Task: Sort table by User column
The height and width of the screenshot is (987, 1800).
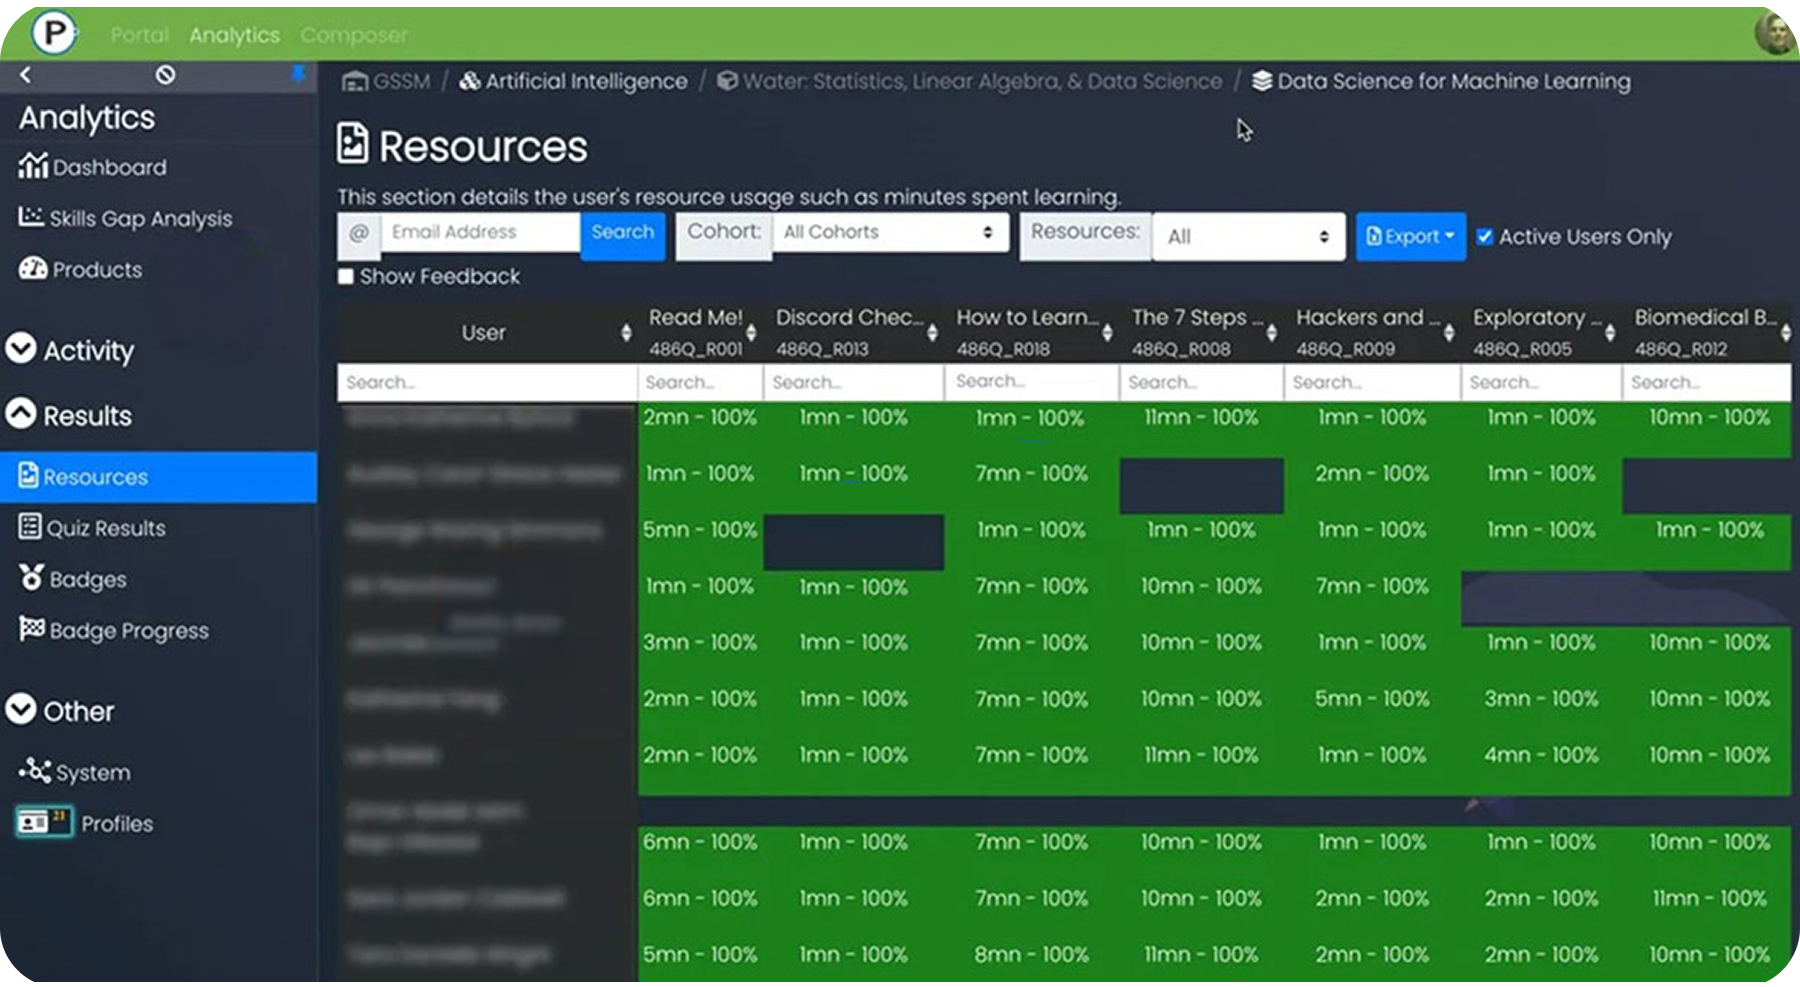Action: 626,333
